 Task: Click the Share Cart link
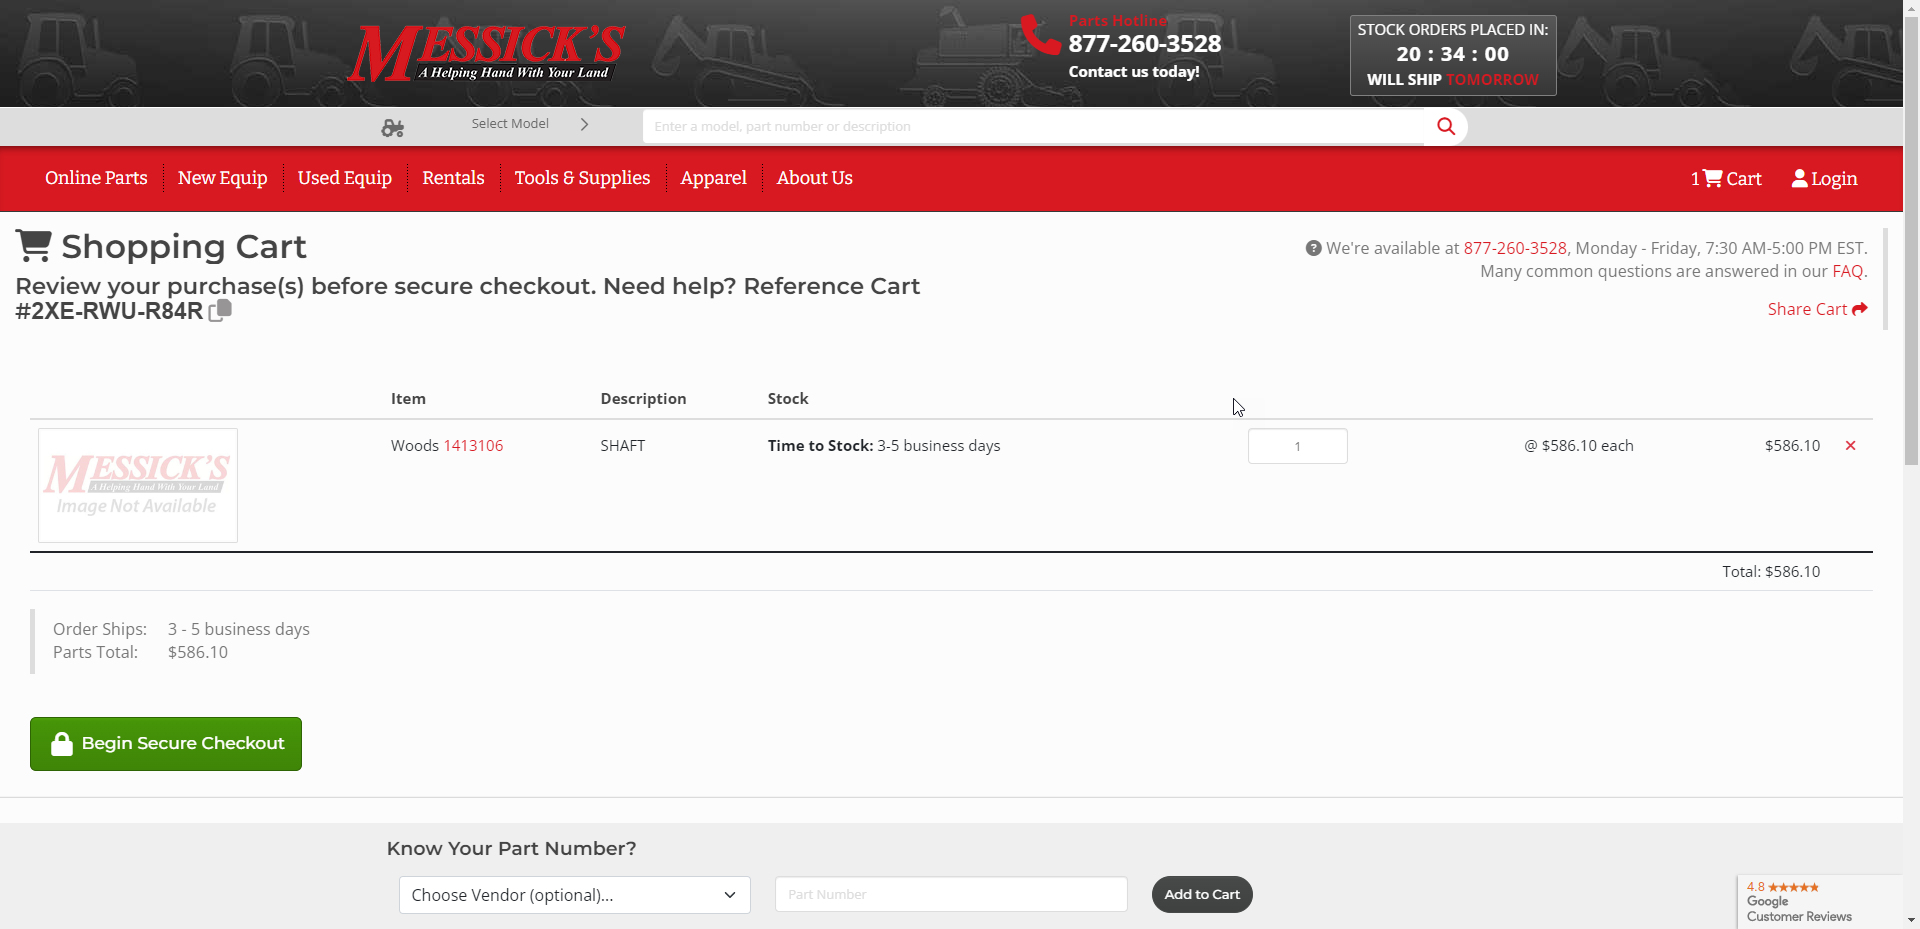[x=1817, y=309]
